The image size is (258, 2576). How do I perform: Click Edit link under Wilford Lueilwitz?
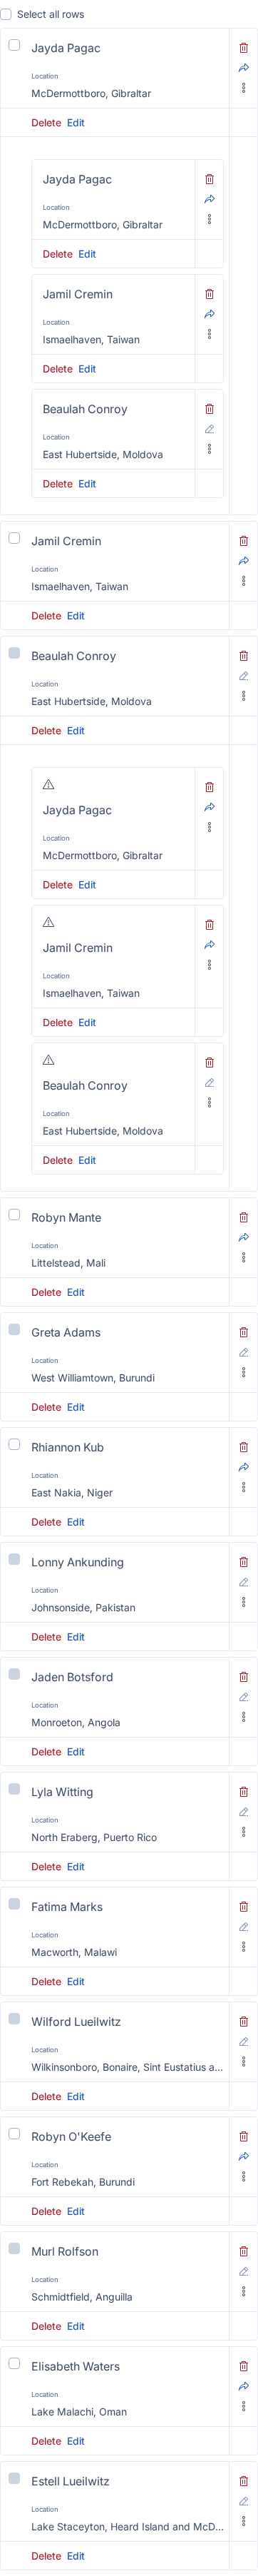pyautogui.click(x=76, y=2096)
